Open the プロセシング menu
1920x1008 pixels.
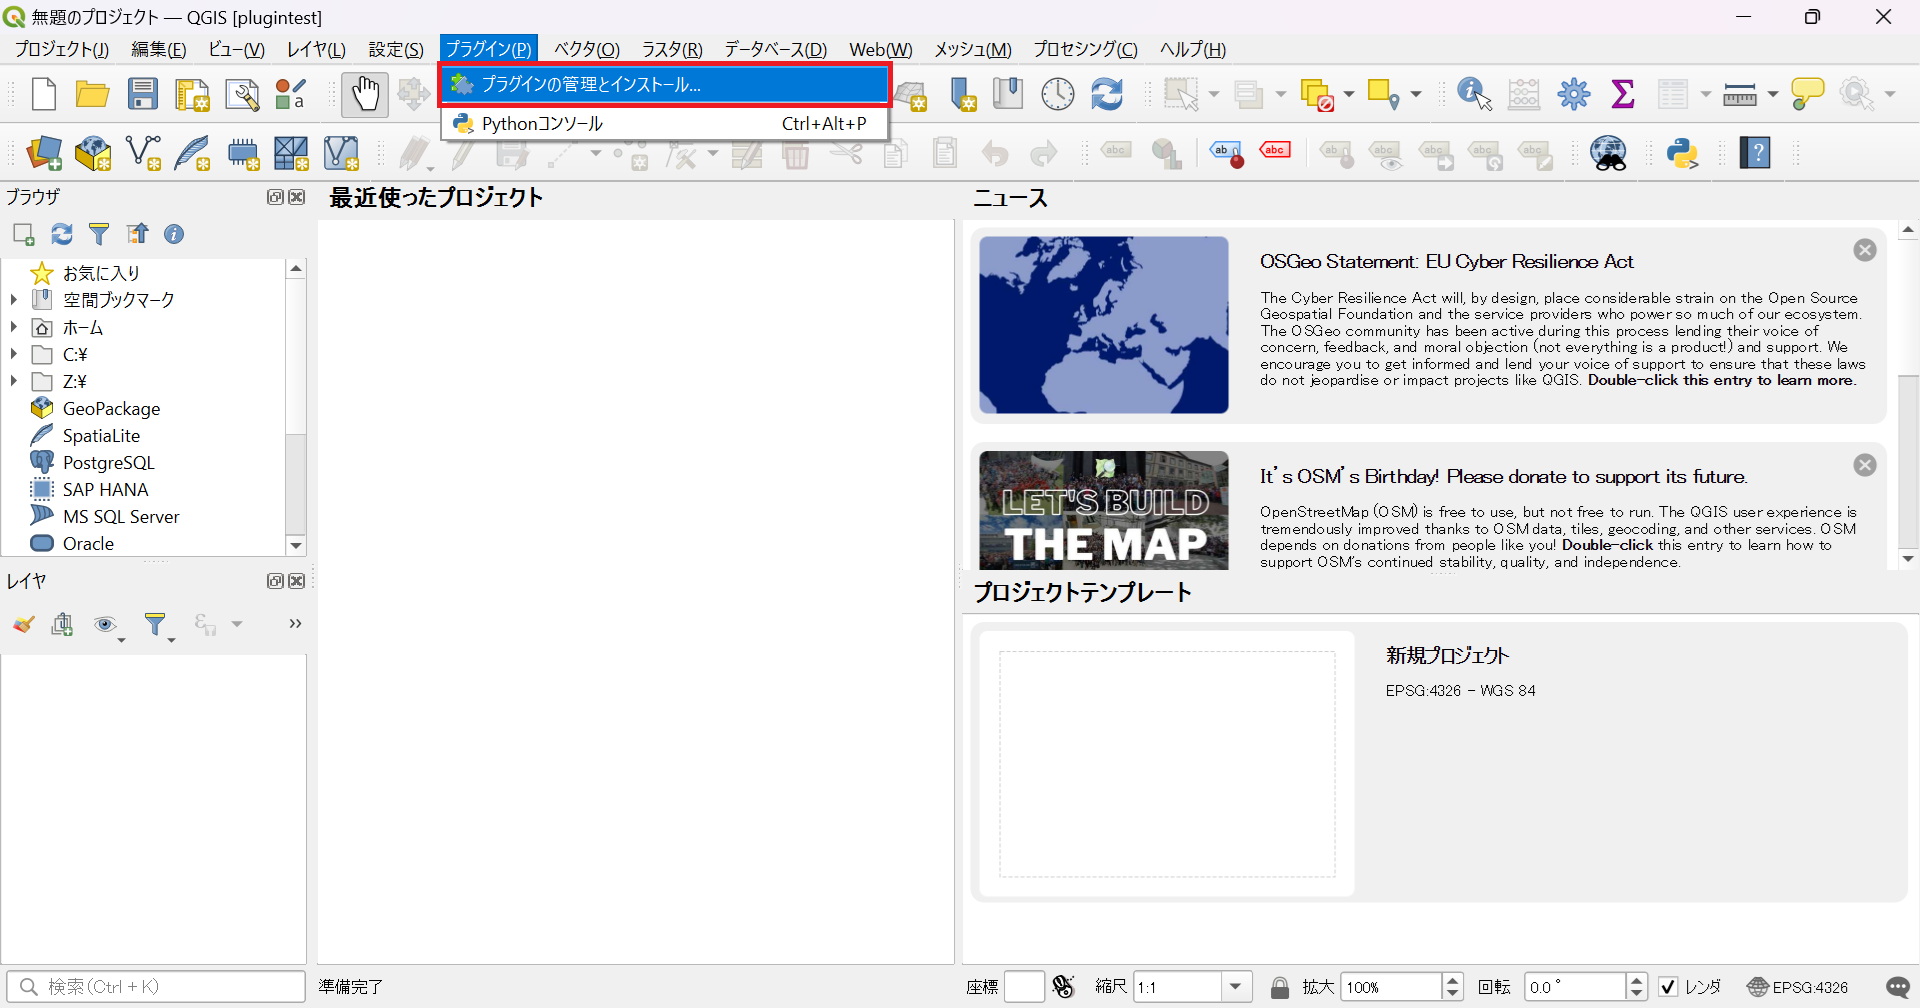[x=1085, y=49]
